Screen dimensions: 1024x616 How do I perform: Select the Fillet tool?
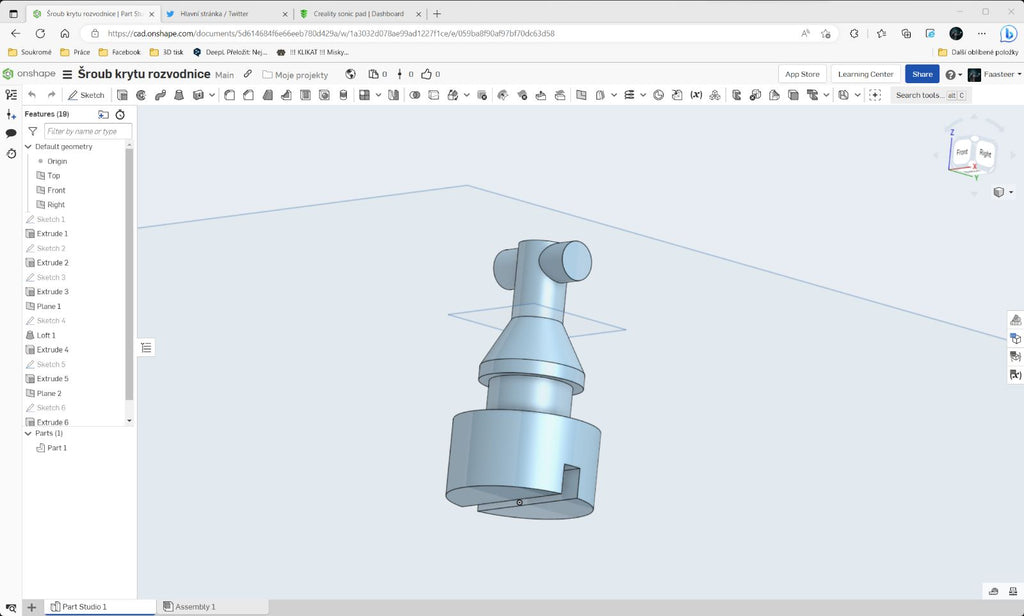(x=229, y=95)
